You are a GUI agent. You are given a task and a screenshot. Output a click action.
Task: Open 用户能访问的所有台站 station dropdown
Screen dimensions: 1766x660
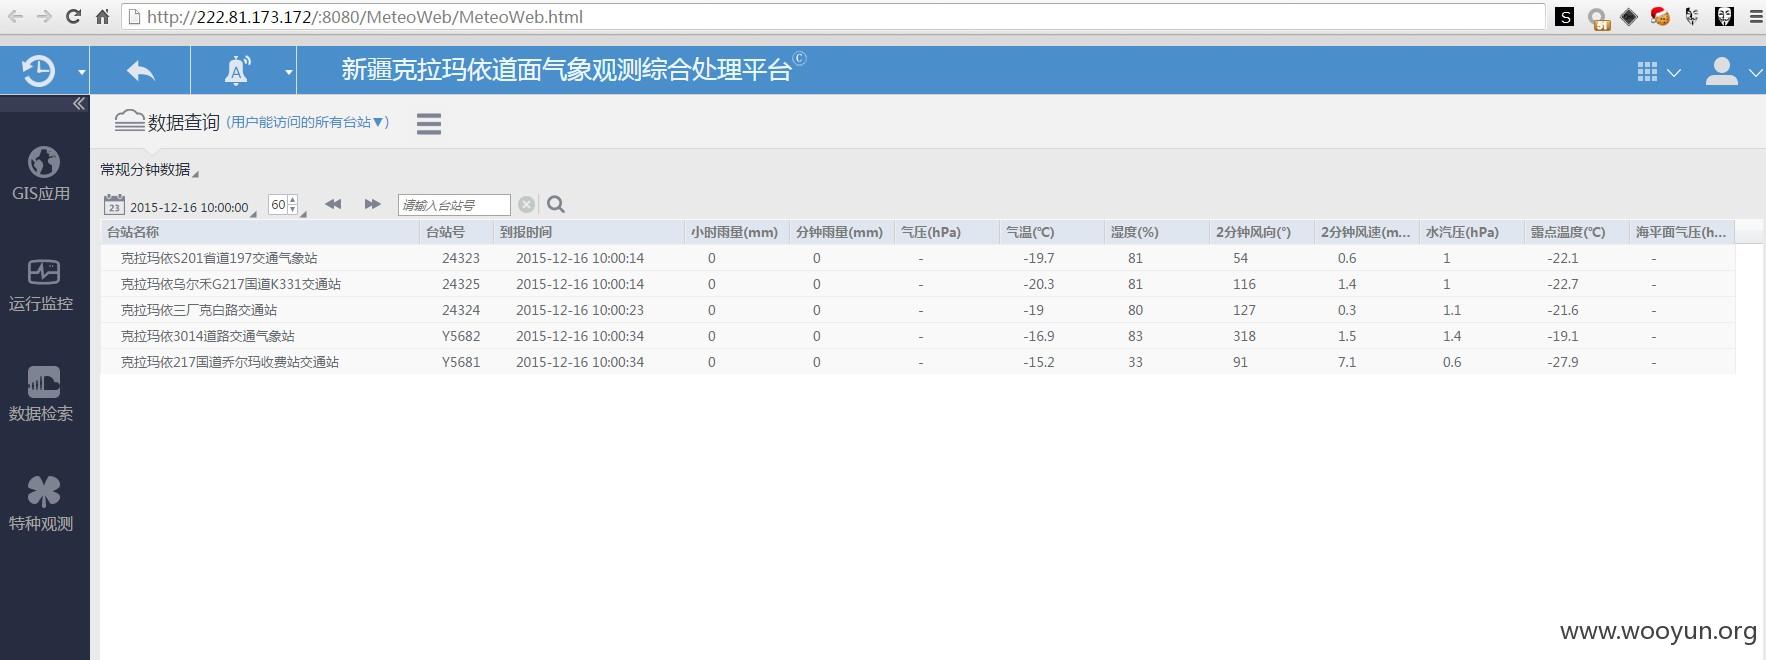pyautogui.click(x=308, y=122)
